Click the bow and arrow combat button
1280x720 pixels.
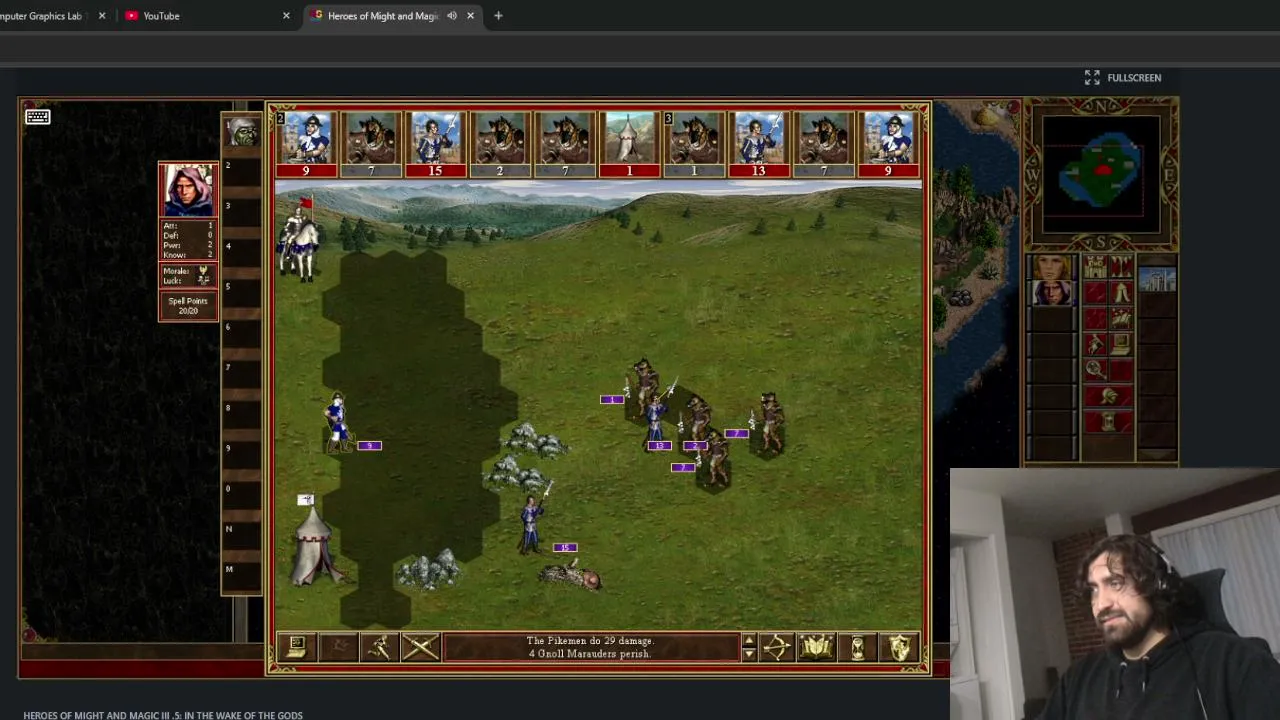click(777, 648)
